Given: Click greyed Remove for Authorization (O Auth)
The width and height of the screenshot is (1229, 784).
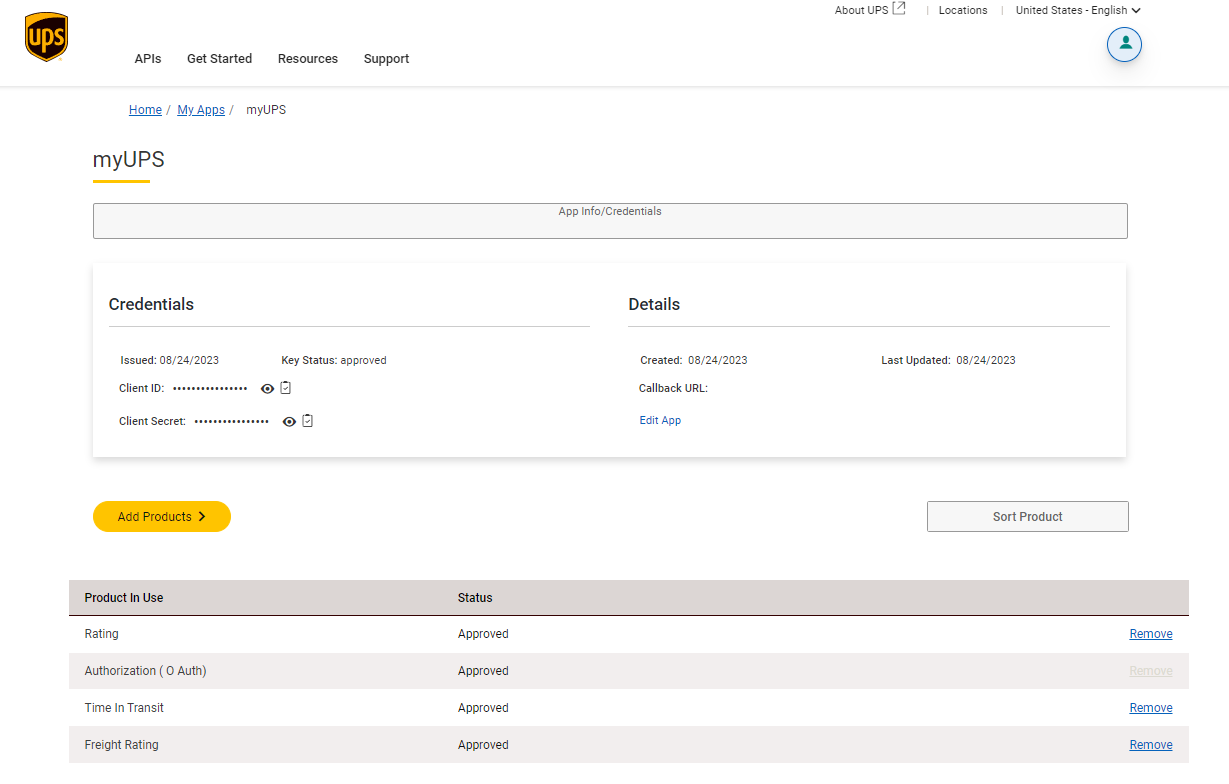Looking at the screenshot, I should click(x=1151, y=671).
